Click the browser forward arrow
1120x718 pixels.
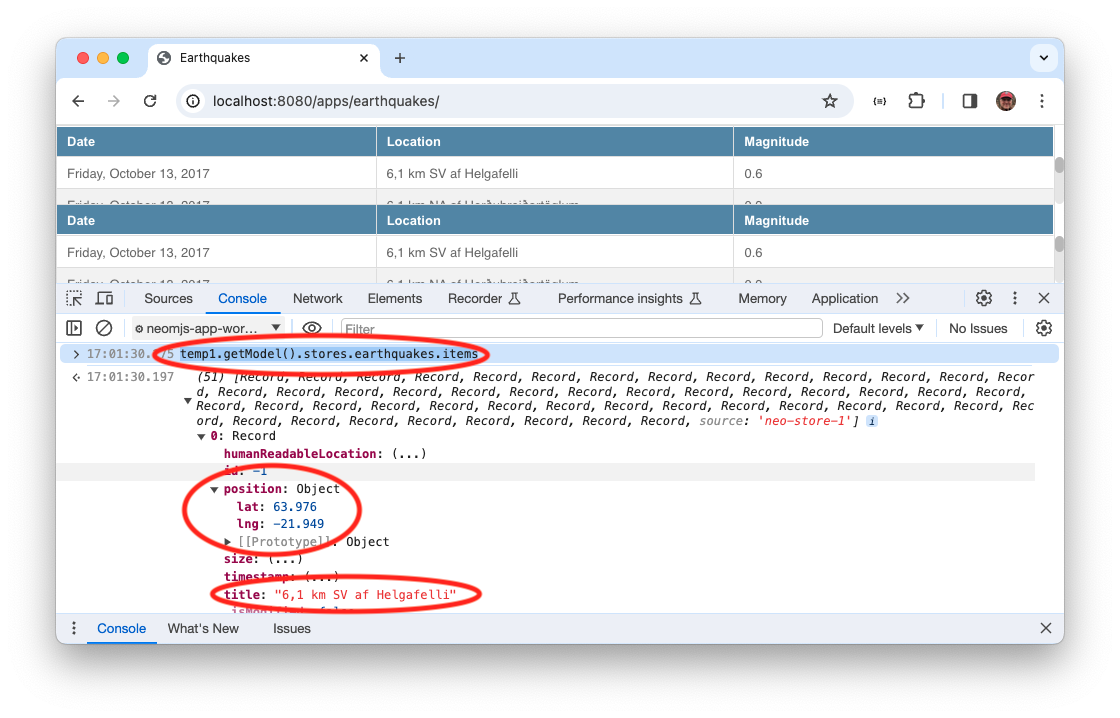tap(114, 101)
